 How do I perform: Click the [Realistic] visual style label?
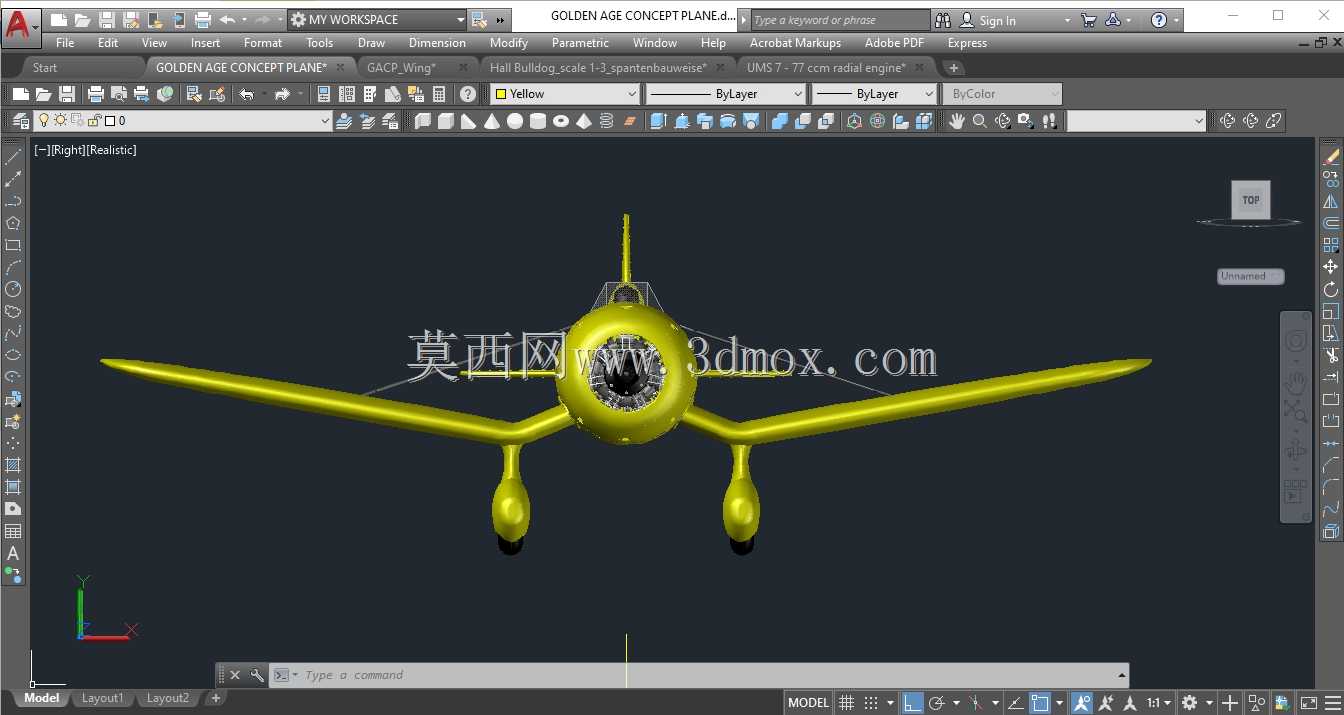[x=110, y=150]
